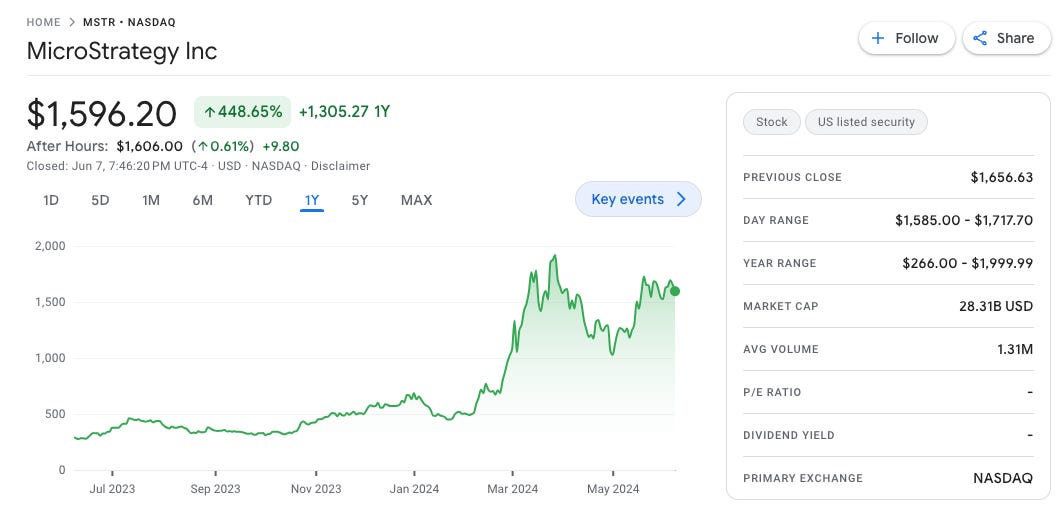Viewport: 1062px width, 509px height.
Task: Switch chart to 6M range
Action: coord(203,200)
